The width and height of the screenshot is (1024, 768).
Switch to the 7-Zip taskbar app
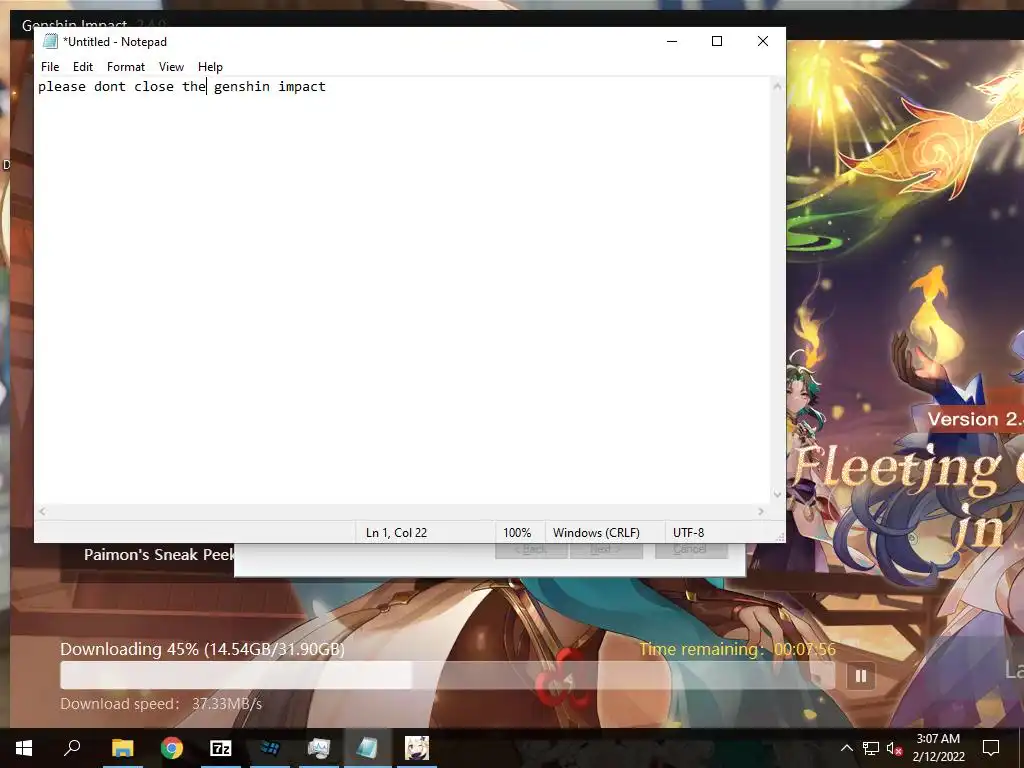click(x=221, y=748)
